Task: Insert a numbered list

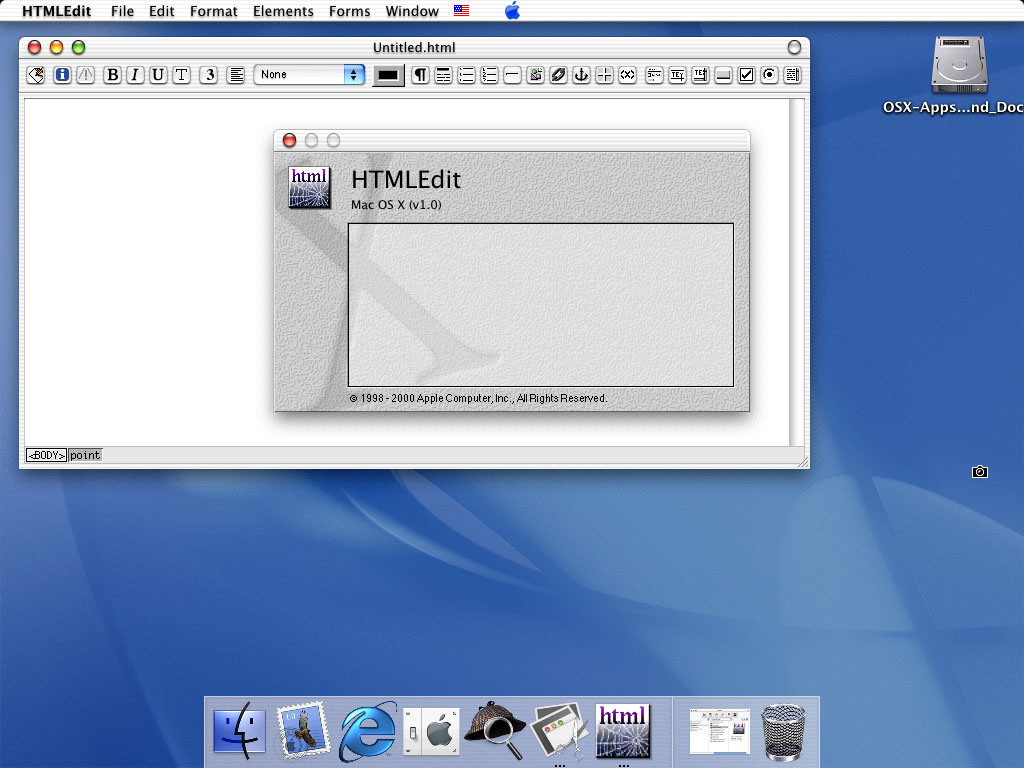Action: click(489, 75)
